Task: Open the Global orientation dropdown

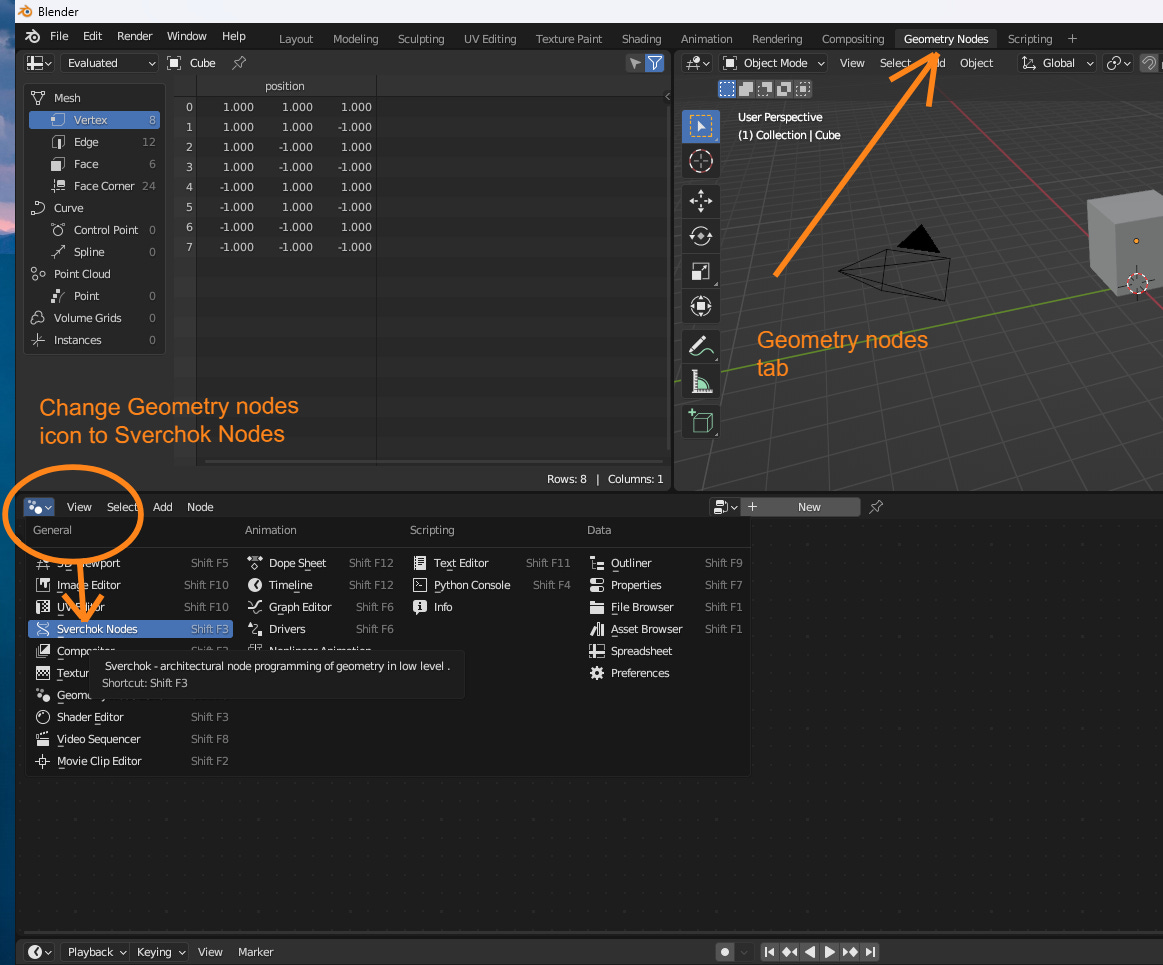Action: (x=1057, y=63)
